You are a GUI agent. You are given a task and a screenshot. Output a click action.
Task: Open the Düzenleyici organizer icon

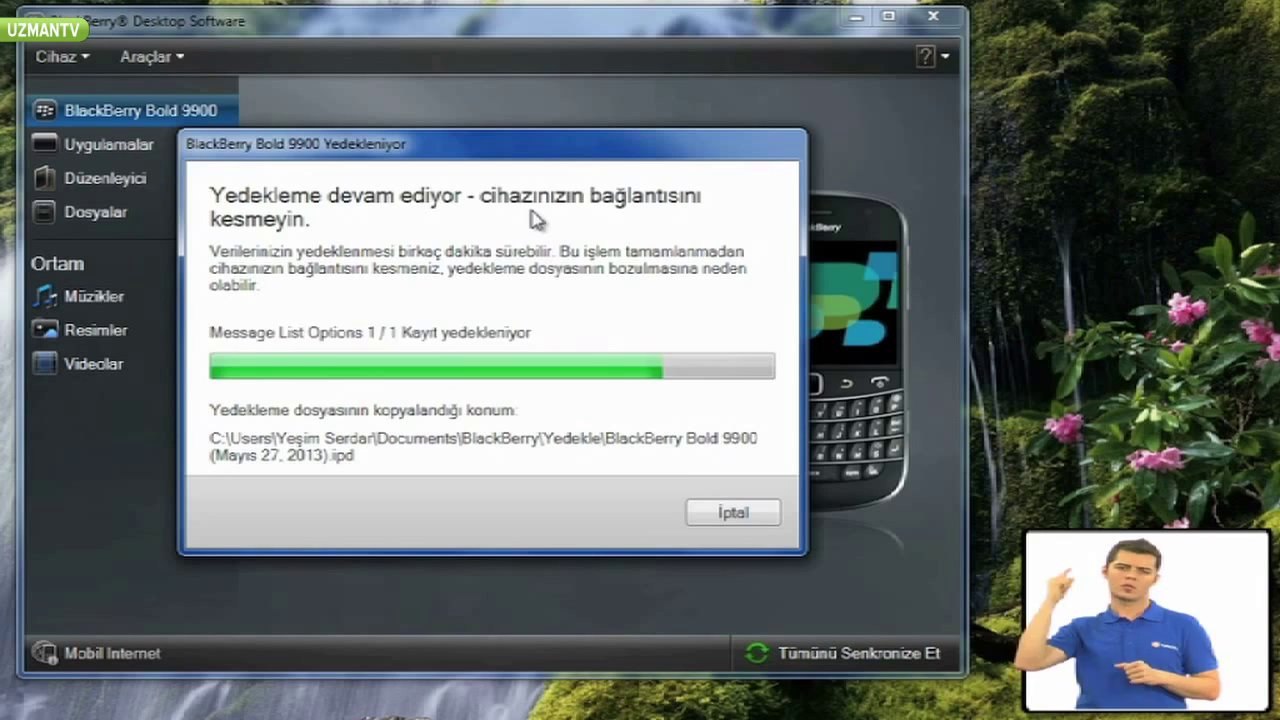pos(44,178)
